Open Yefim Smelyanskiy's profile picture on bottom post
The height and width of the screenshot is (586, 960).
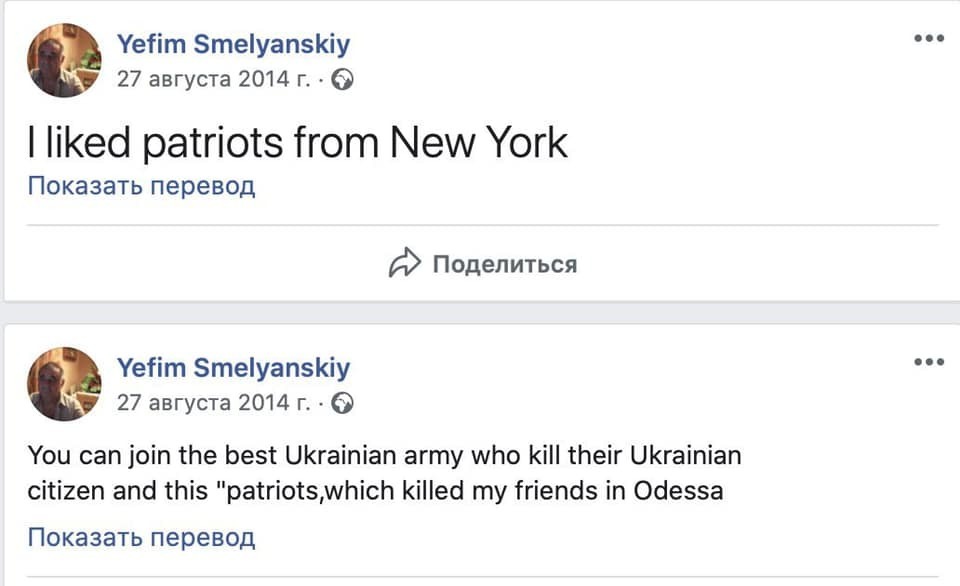[x=64, y=384]
